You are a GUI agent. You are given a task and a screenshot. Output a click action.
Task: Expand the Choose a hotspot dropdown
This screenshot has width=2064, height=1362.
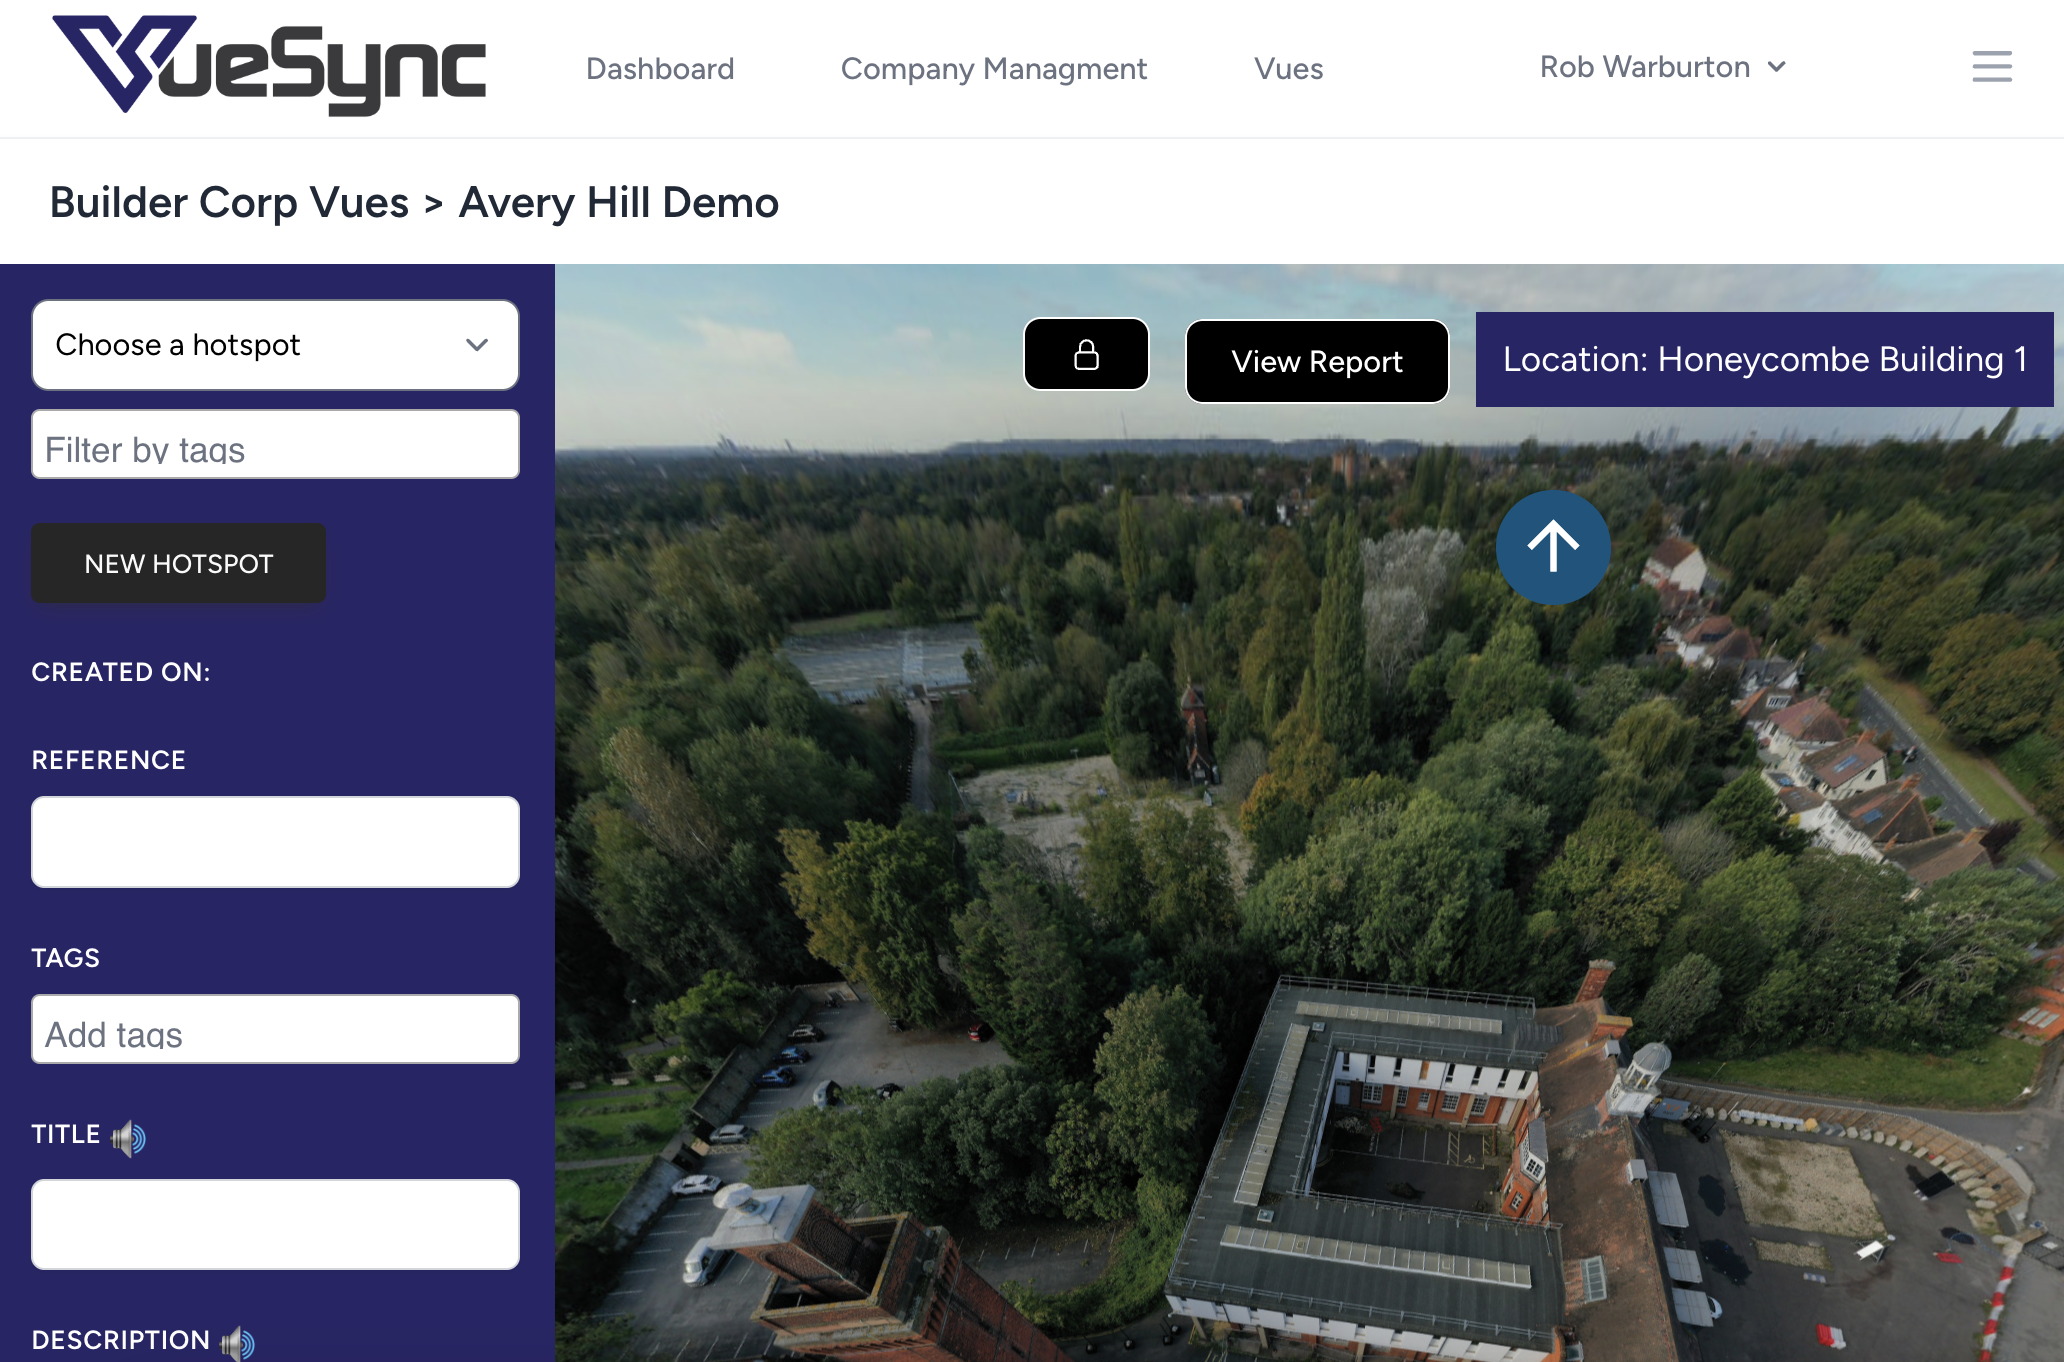[275, 345]
